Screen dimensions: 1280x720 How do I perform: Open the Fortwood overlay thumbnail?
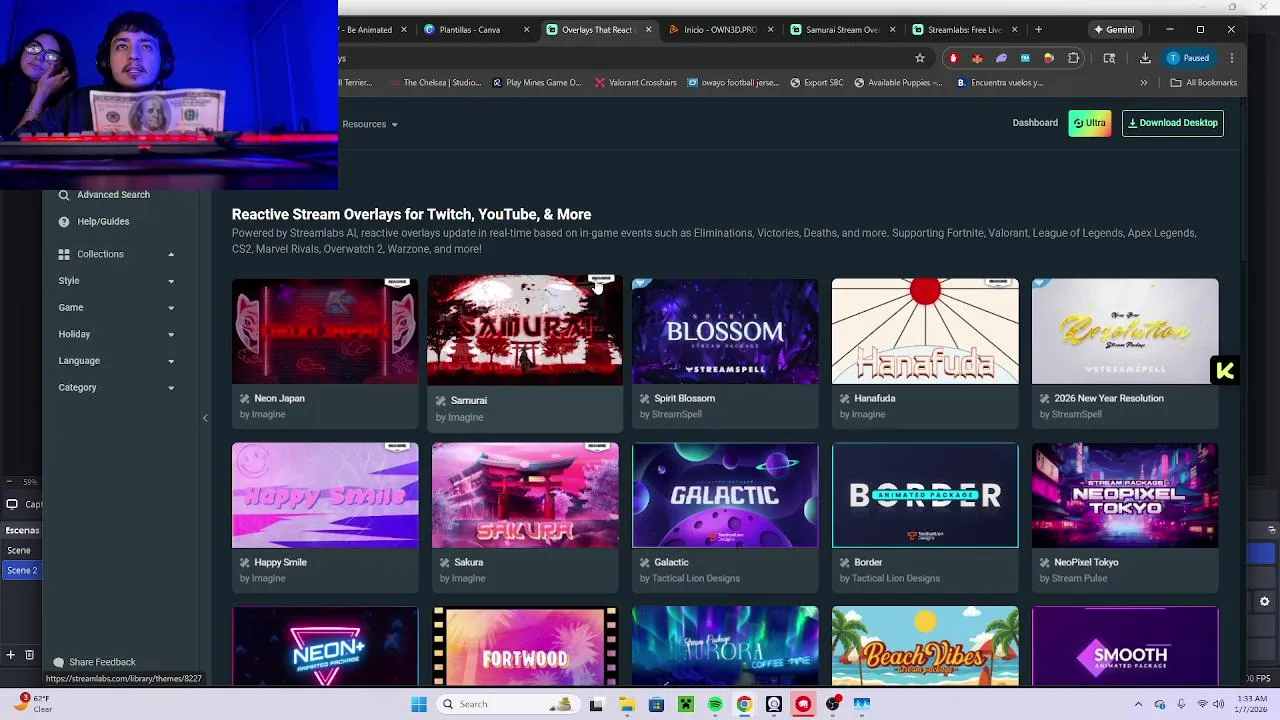point(525,646)
